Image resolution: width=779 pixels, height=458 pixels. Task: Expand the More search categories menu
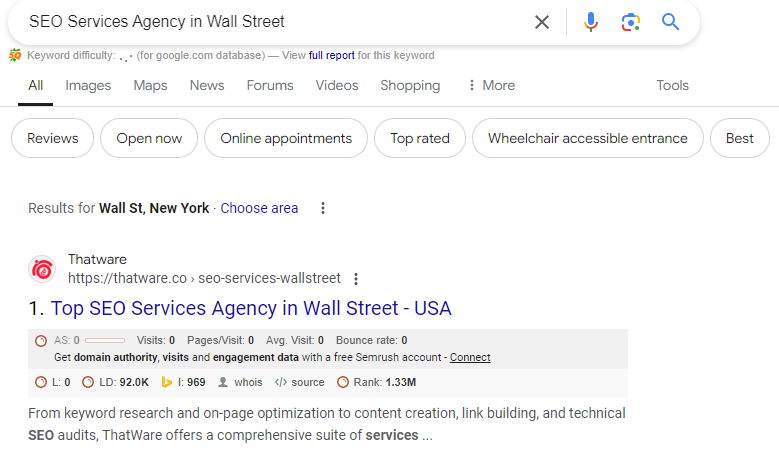(492, 85)
